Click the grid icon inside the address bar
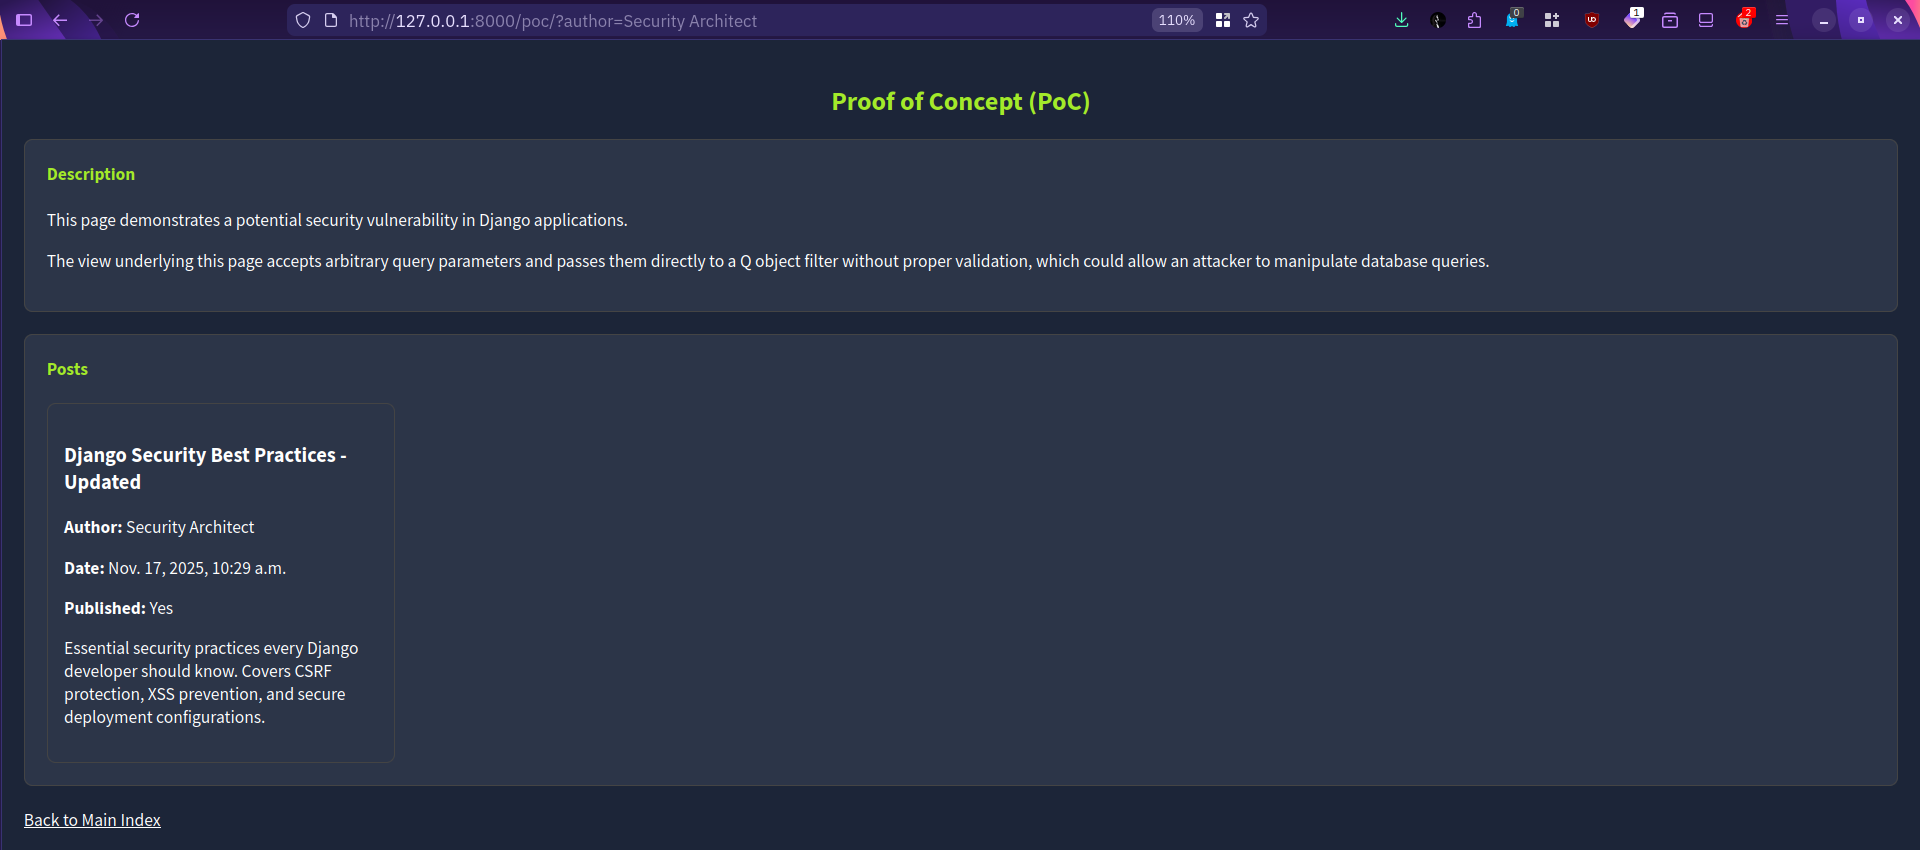 pos(1222,20)
